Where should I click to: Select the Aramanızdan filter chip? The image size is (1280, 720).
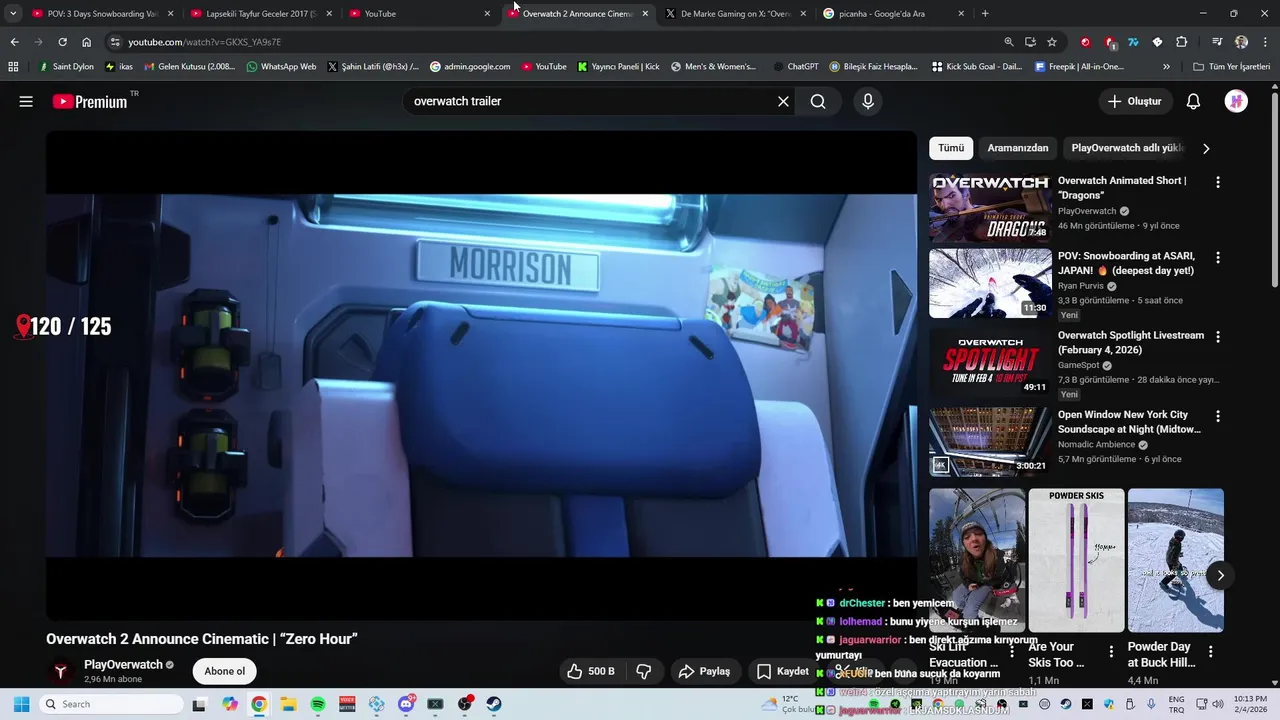1018,148
